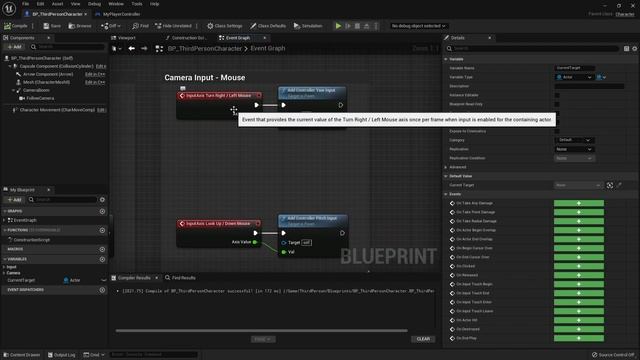Click Add in the Components panel

coord(15,47)
